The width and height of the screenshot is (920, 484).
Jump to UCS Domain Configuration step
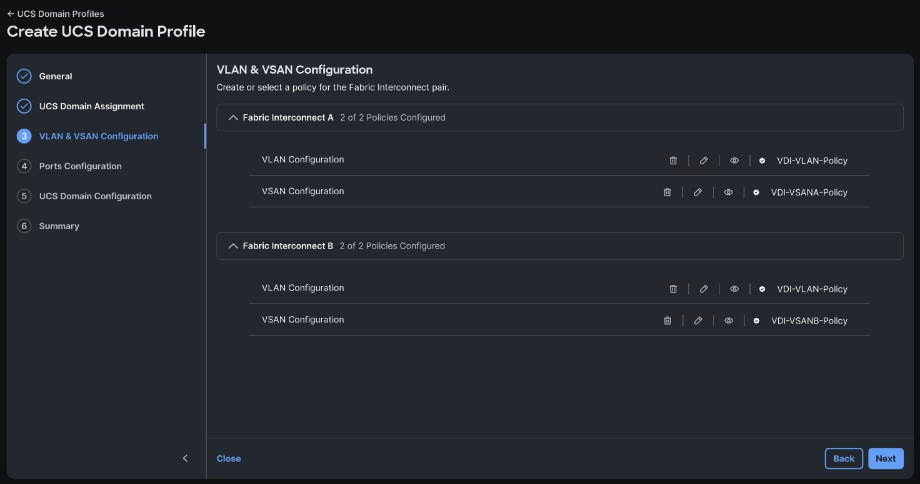coord(95,196)
